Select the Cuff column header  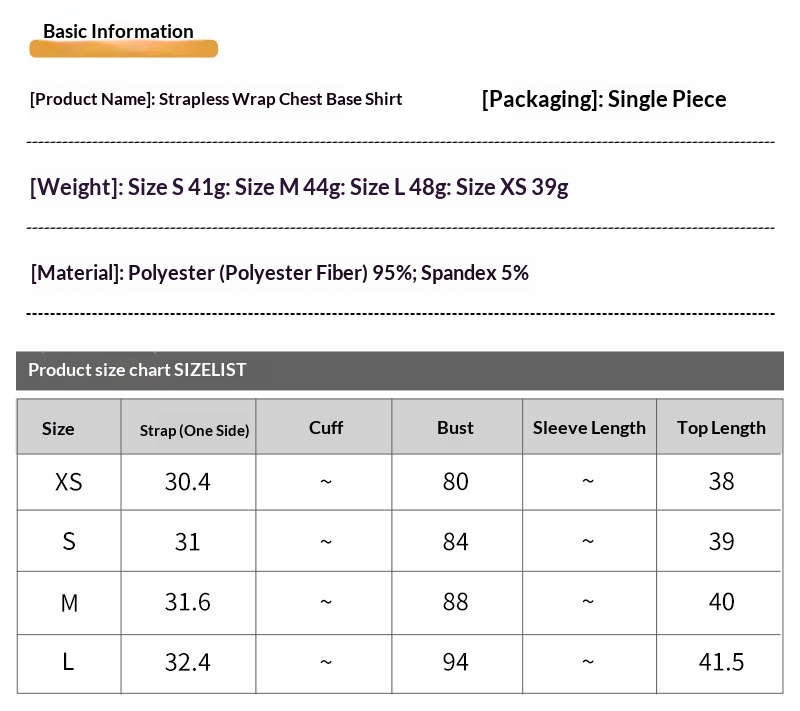326,428
